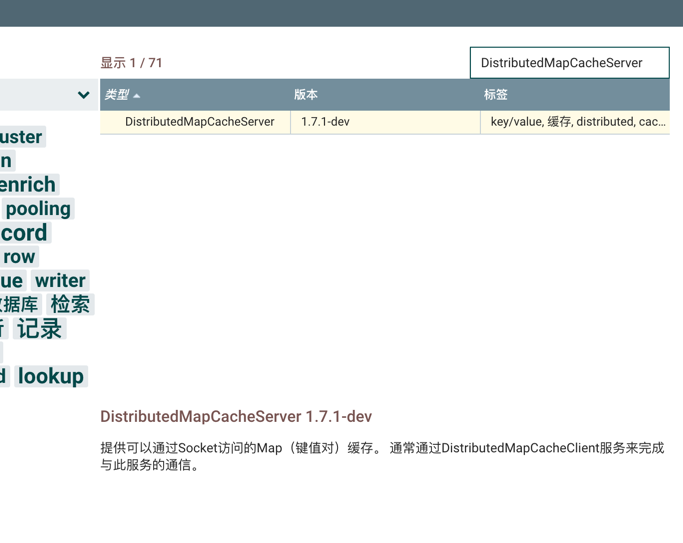Click the 显示 1 / 71 count label

pos(131,63)
